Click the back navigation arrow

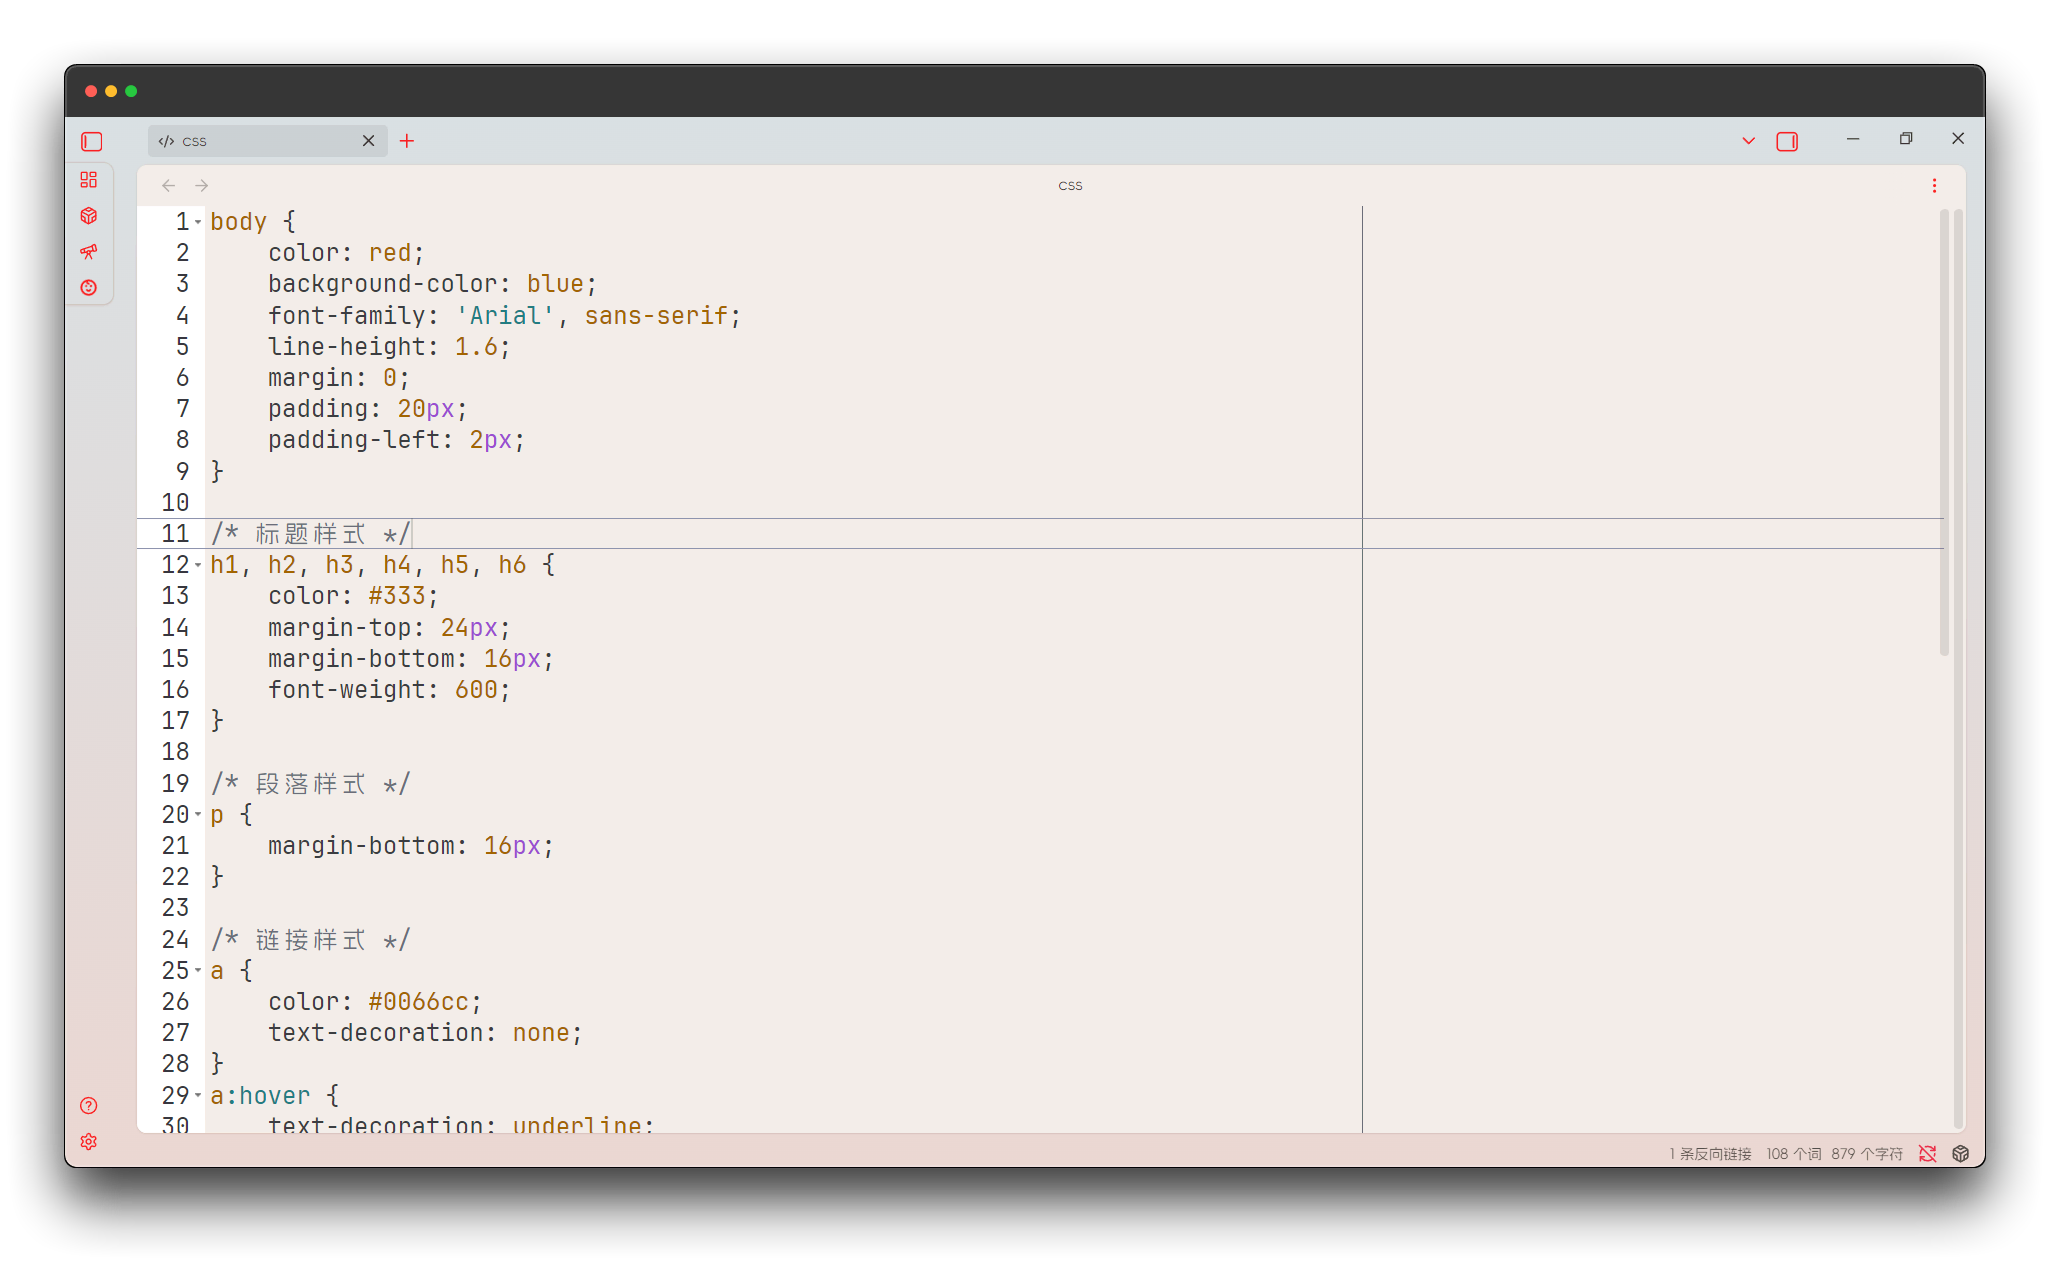click(167, 185)
